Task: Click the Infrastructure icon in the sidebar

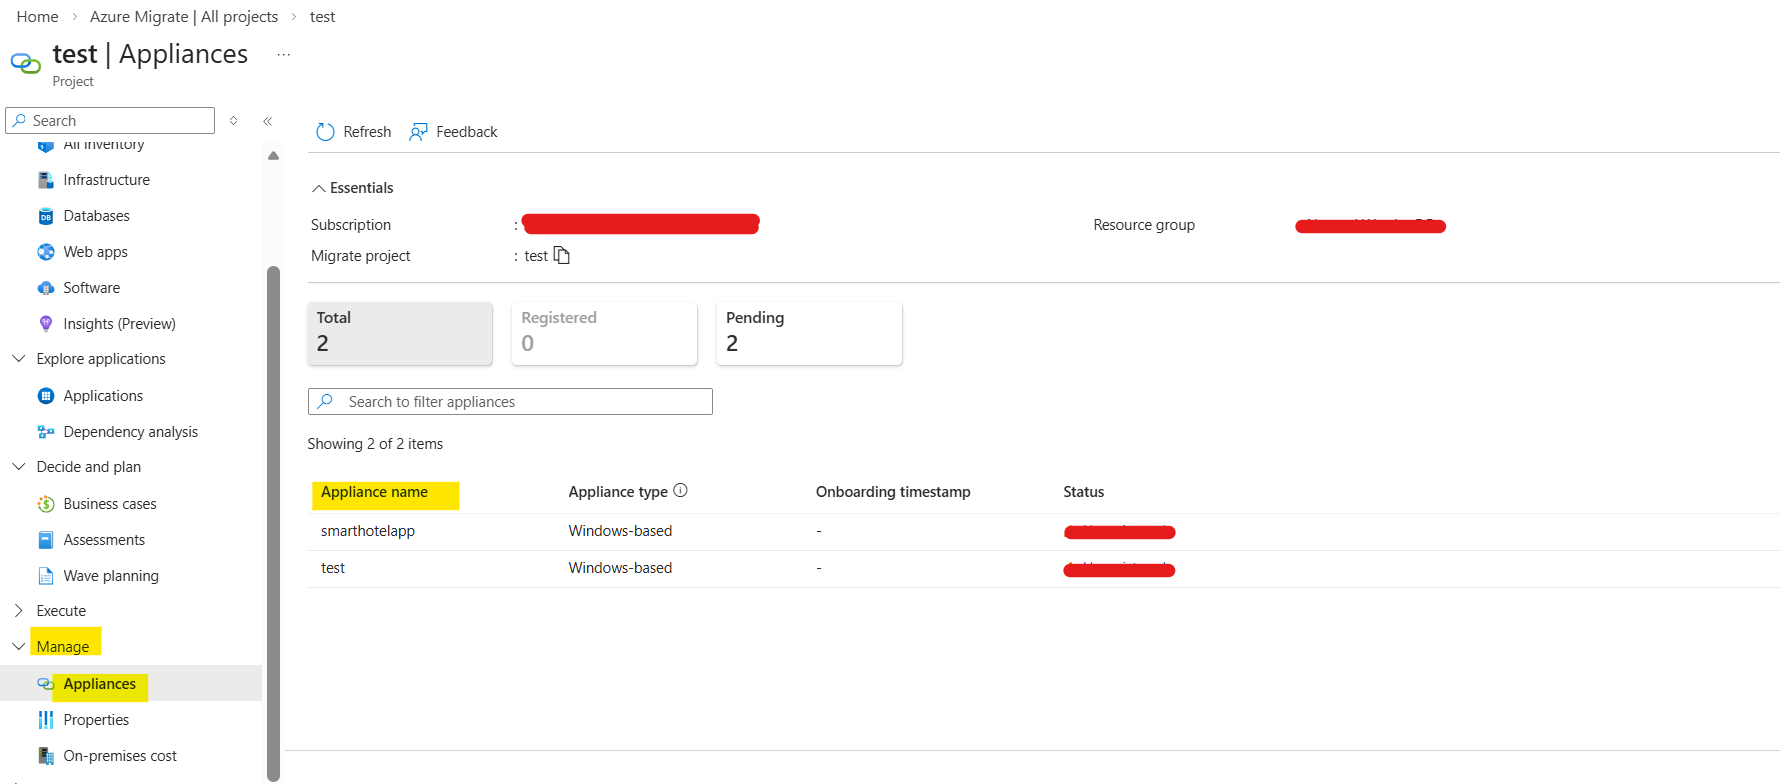Action: (46, 180)
